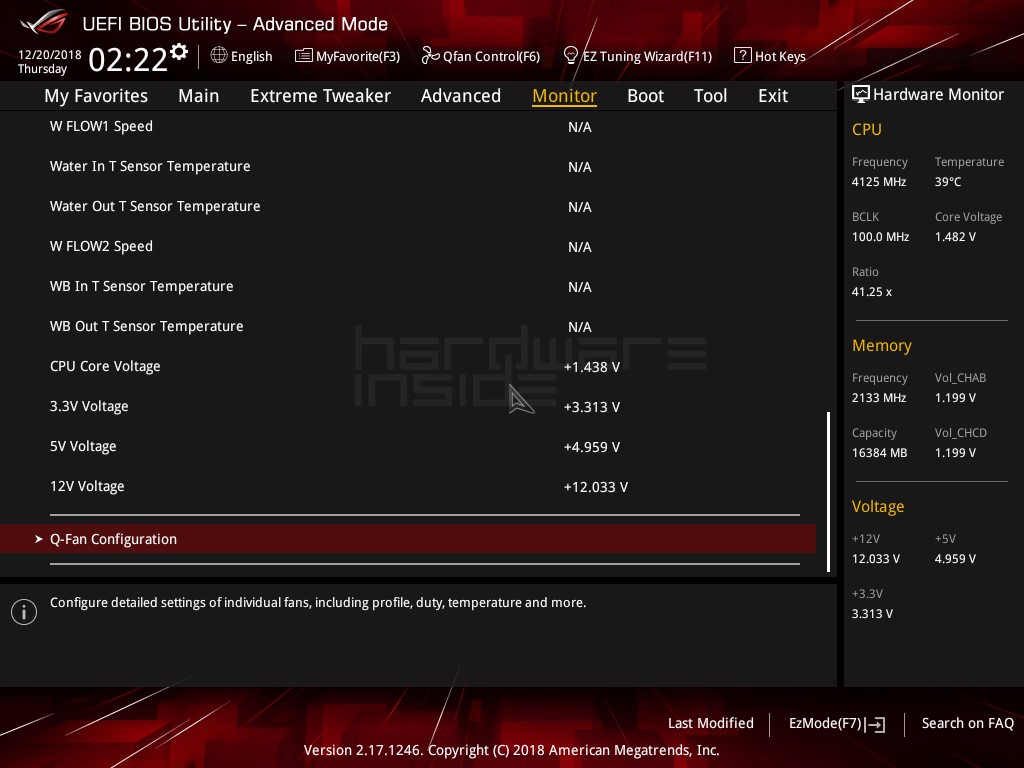Select the 12V Voltage row

(x=408, y=487)
